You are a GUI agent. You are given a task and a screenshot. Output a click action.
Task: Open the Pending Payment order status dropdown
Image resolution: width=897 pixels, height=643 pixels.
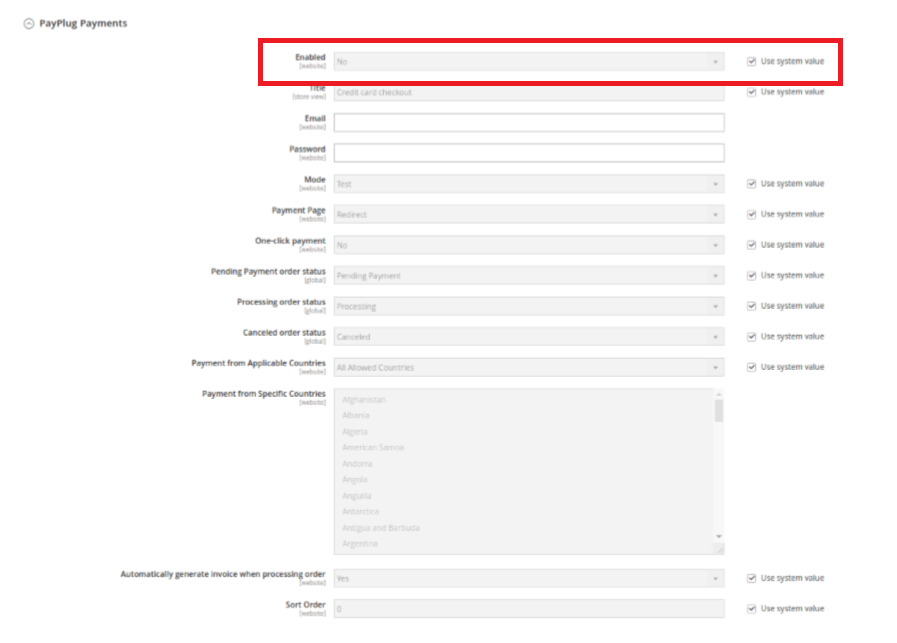click(529, 276)
